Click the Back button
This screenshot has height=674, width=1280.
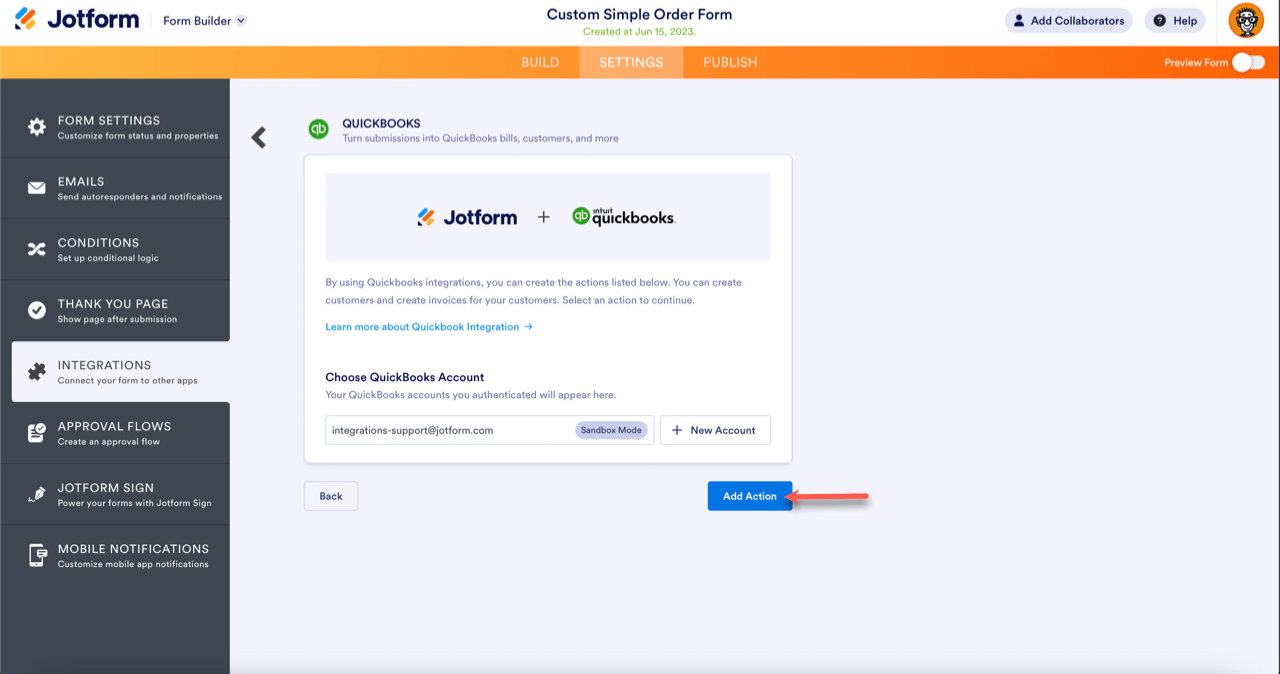pyautogui.click(x=331, y=496)
